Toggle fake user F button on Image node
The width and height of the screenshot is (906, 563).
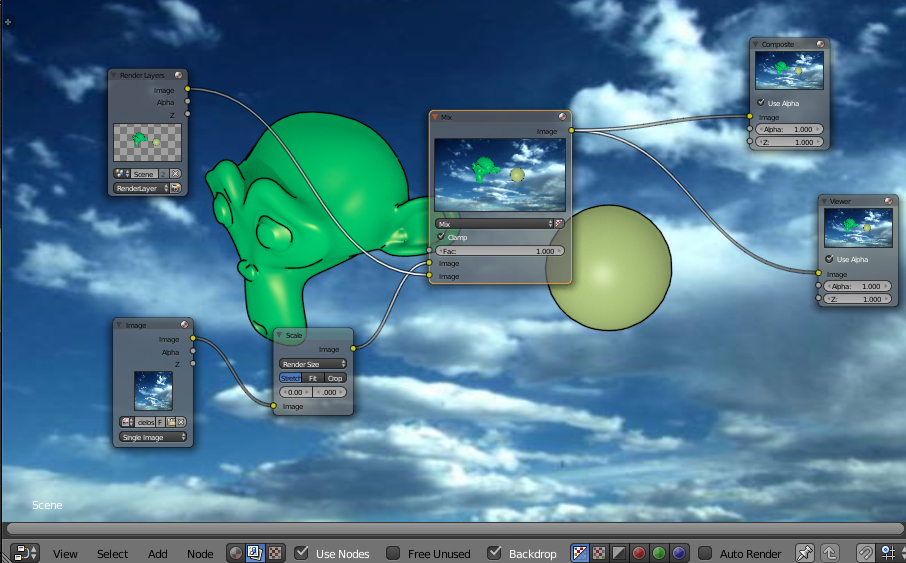160,422
